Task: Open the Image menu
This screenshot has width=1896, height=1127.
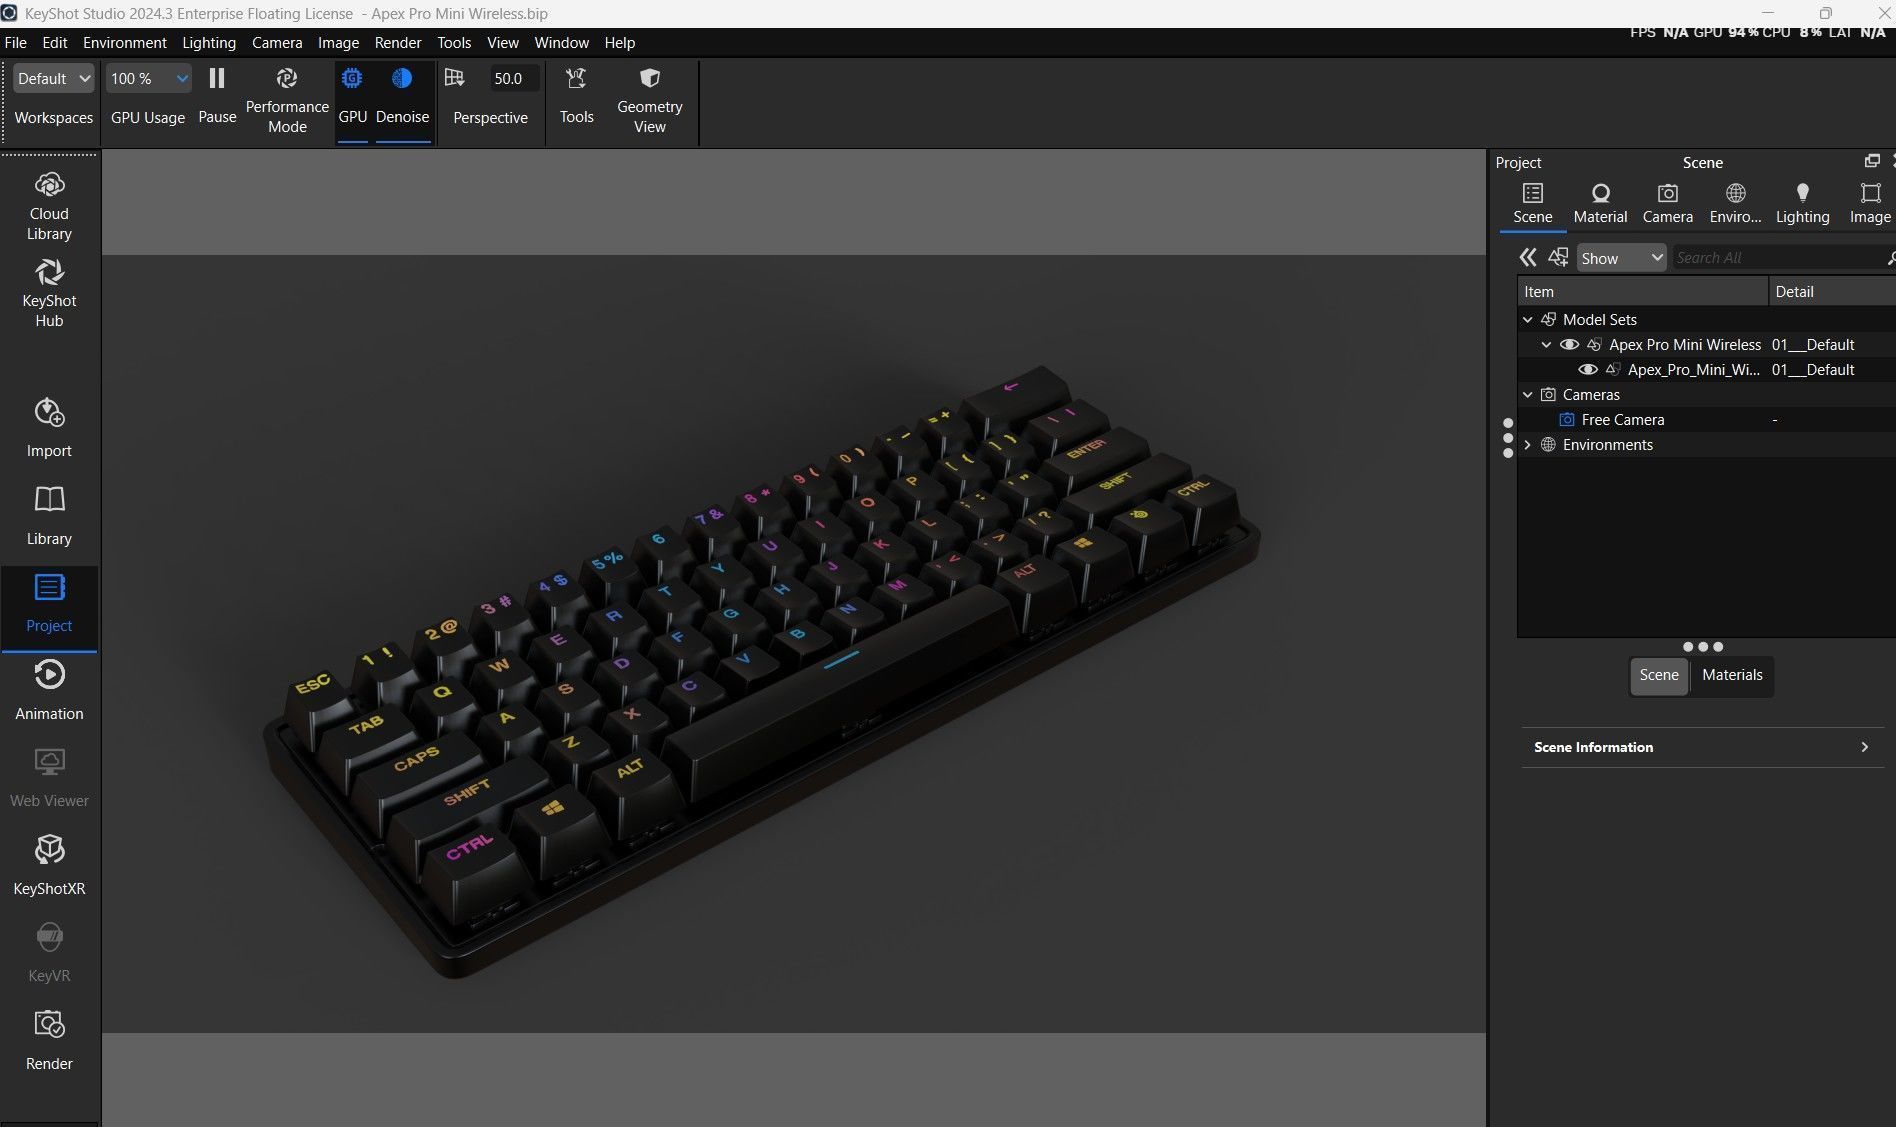Action: coord(338,42)
